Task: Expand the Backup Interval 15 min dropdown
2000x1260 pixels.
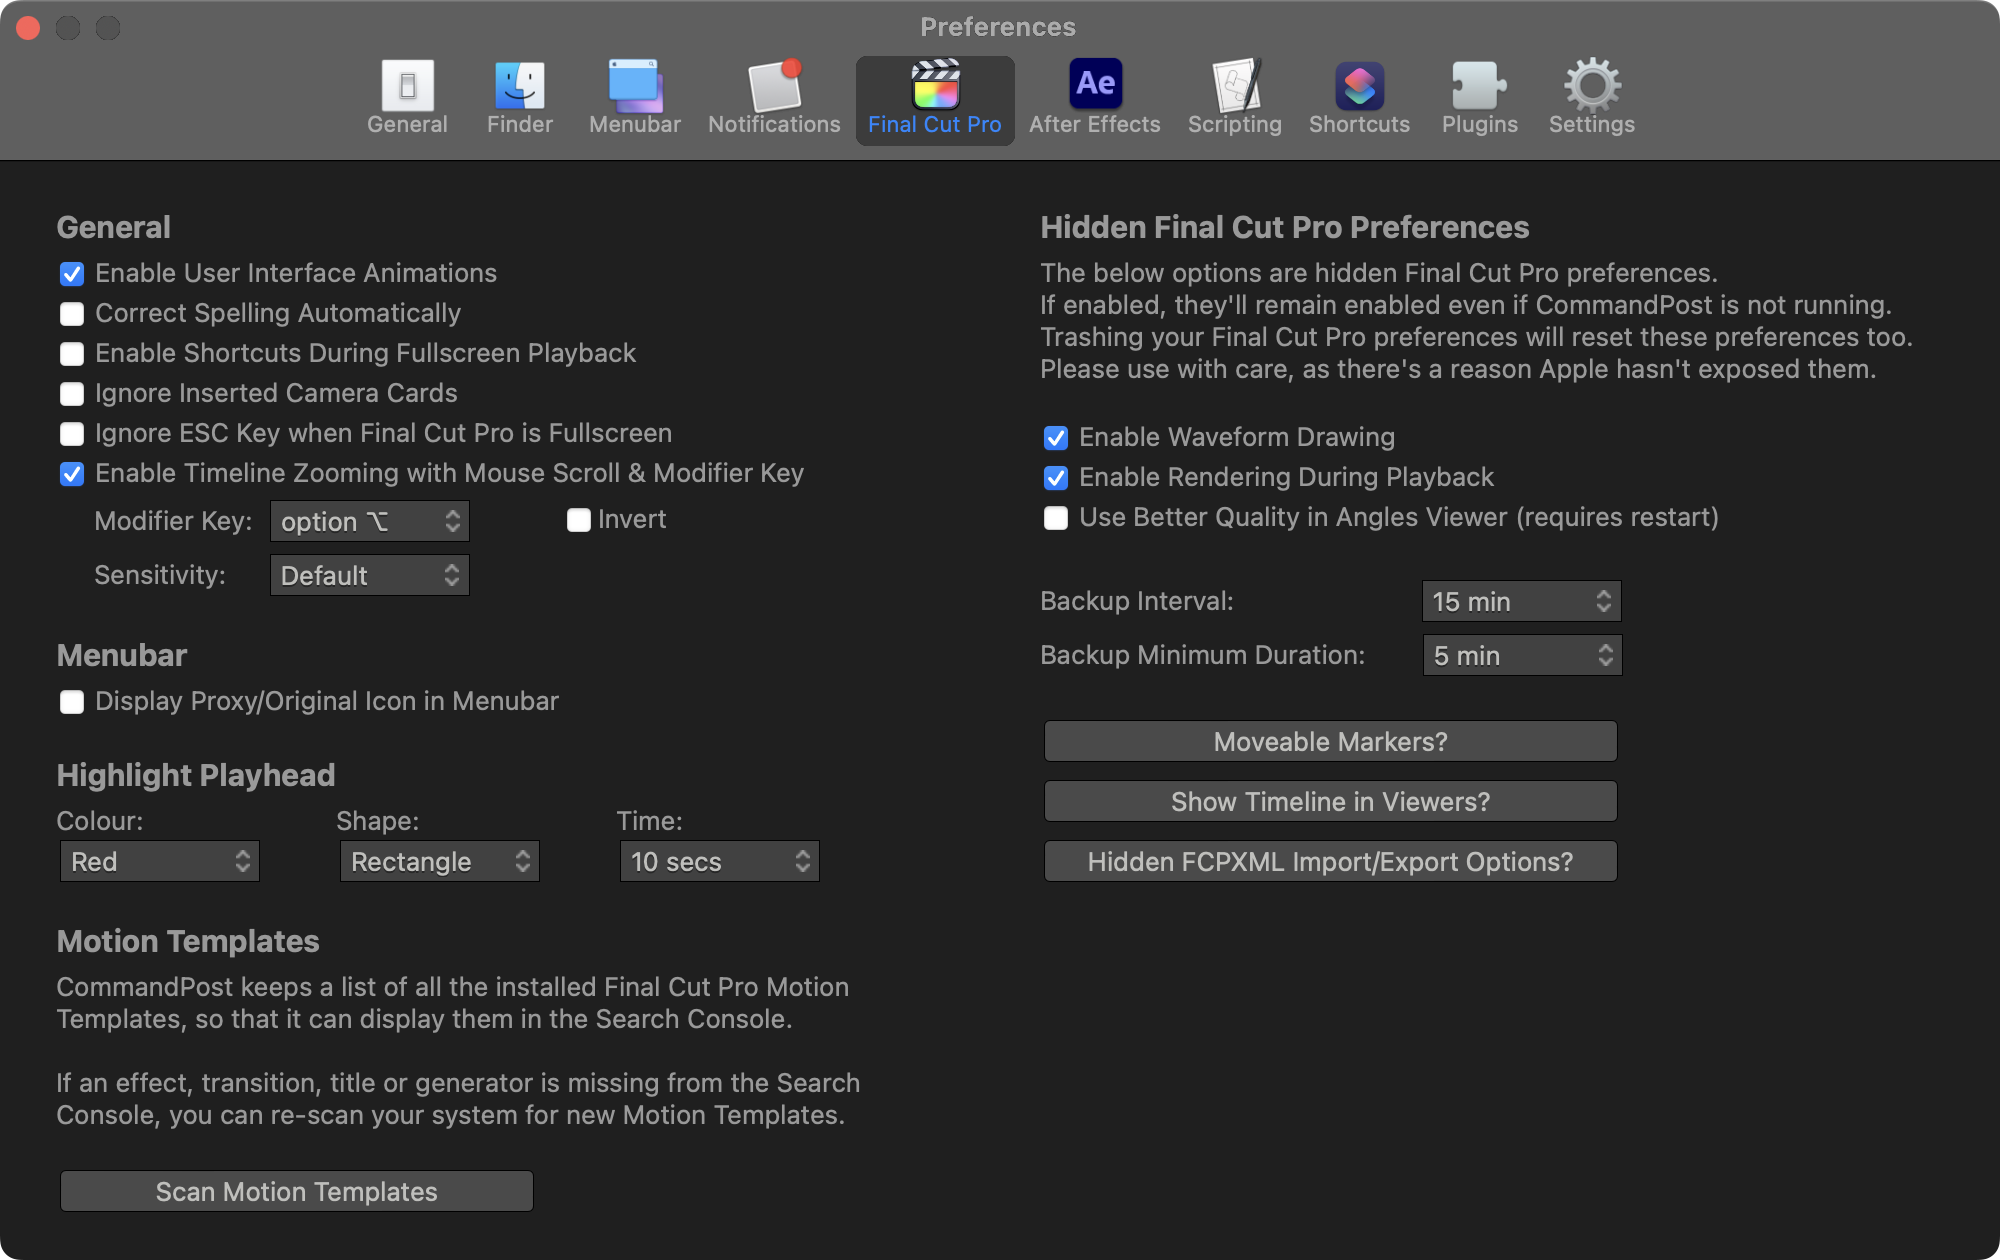Action: coord(1520,602)
